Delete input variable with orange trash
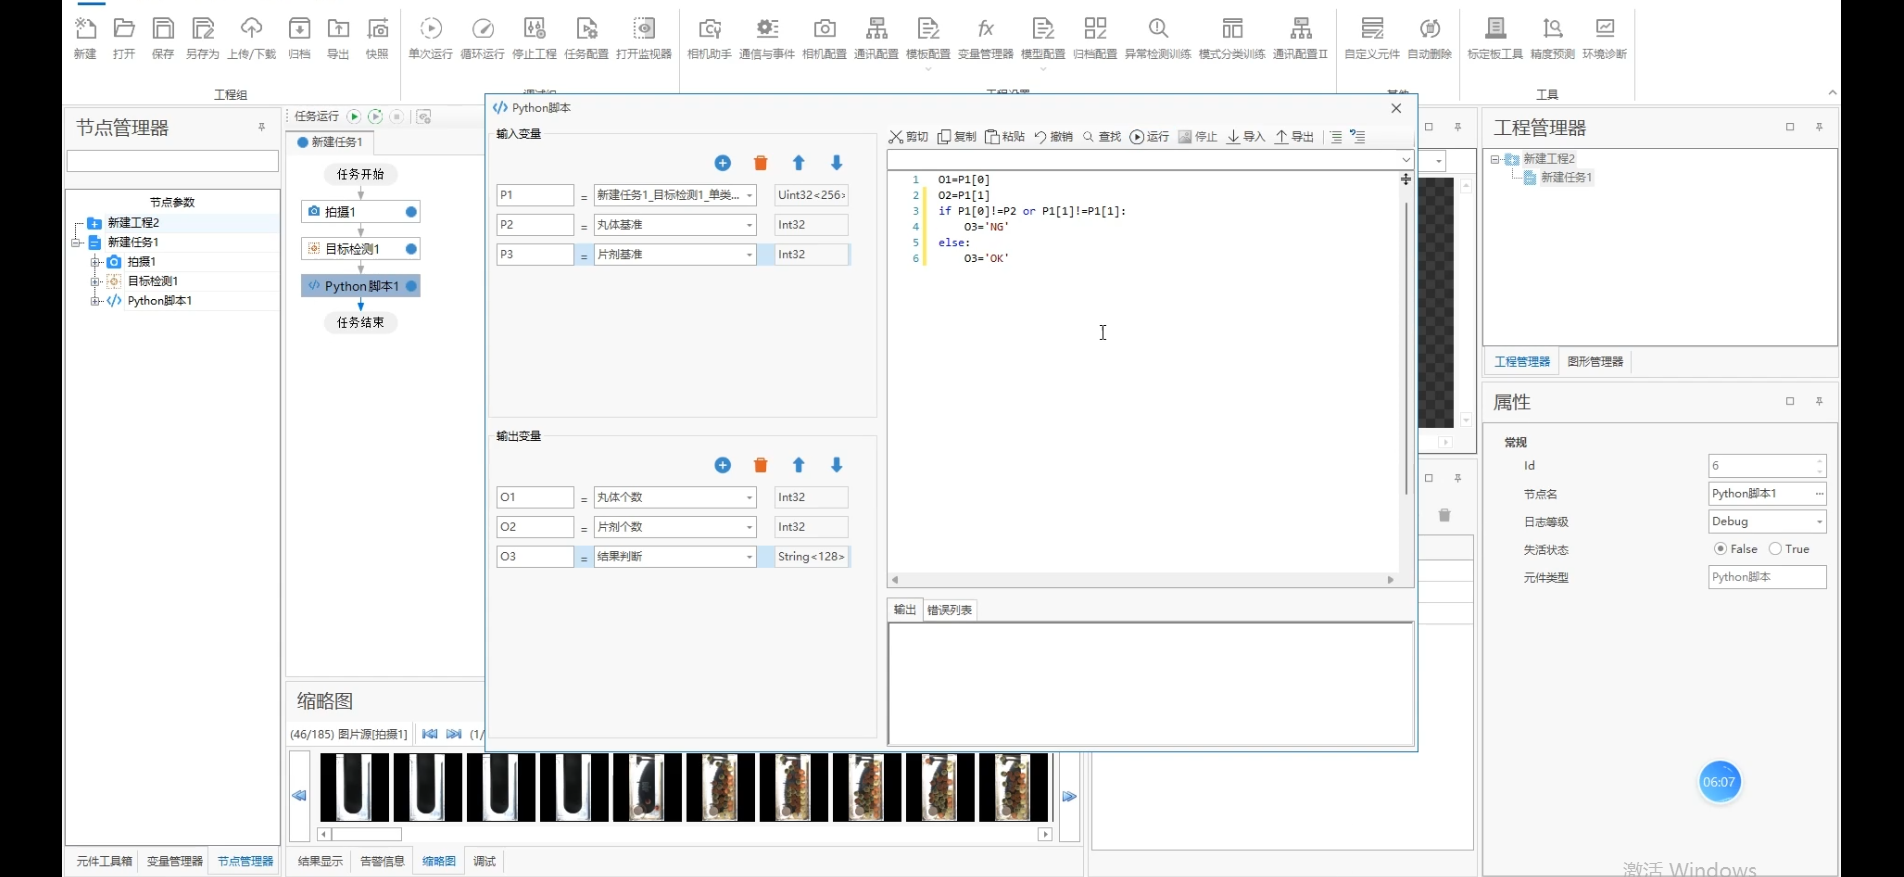1904x877 pixels. pyautogui.click(x=761, y=163)
